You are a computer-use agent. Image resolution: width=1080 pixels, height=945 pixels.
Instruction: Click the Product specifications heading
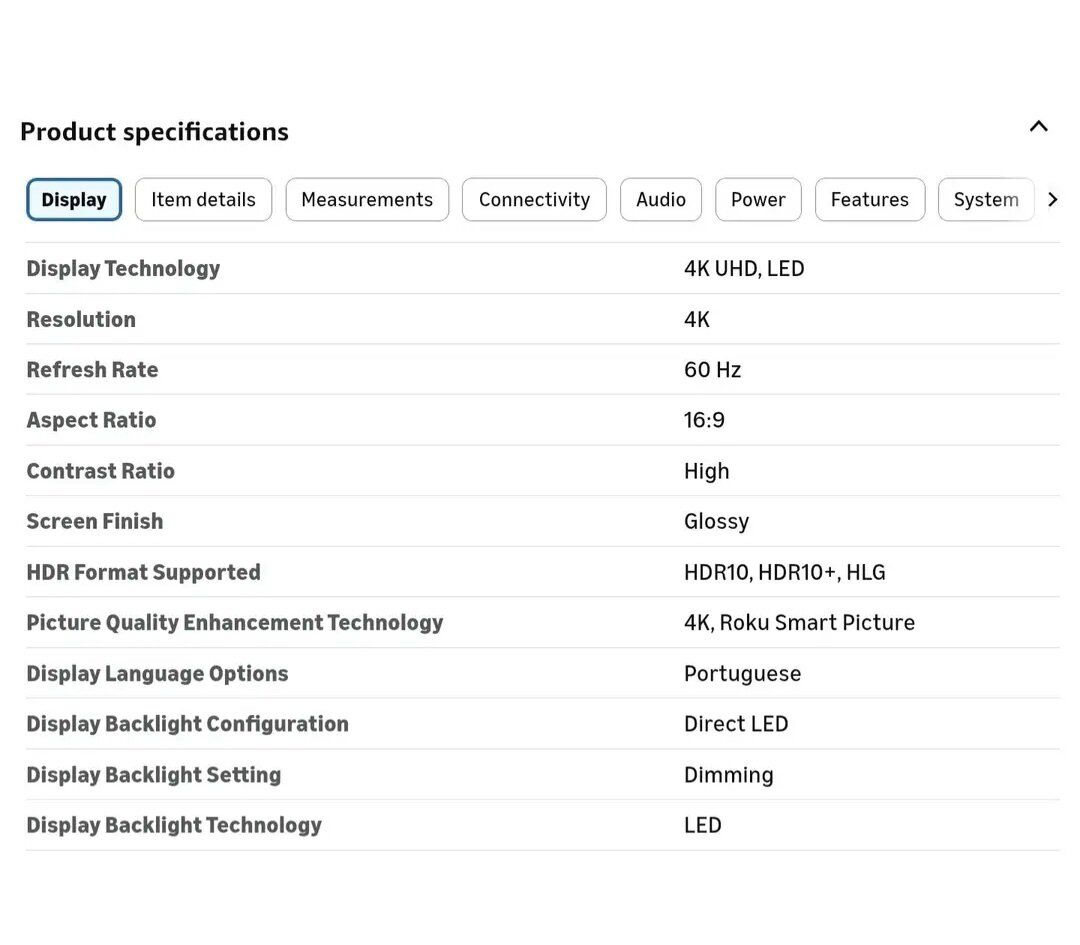(x=154, y=132)
